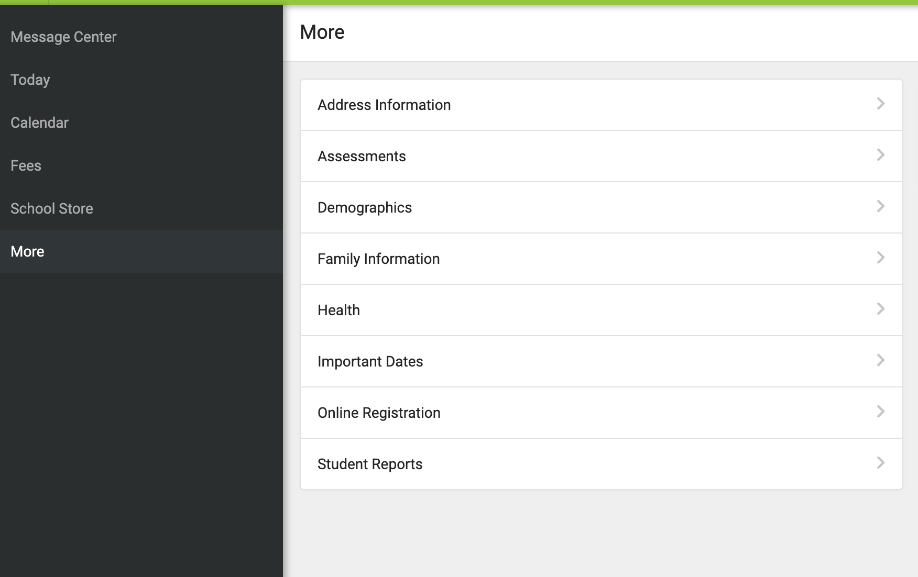Viewport: 918px width, 577px height.
Task: Open the Calendar sidebar item
Action: click(141, 123)
